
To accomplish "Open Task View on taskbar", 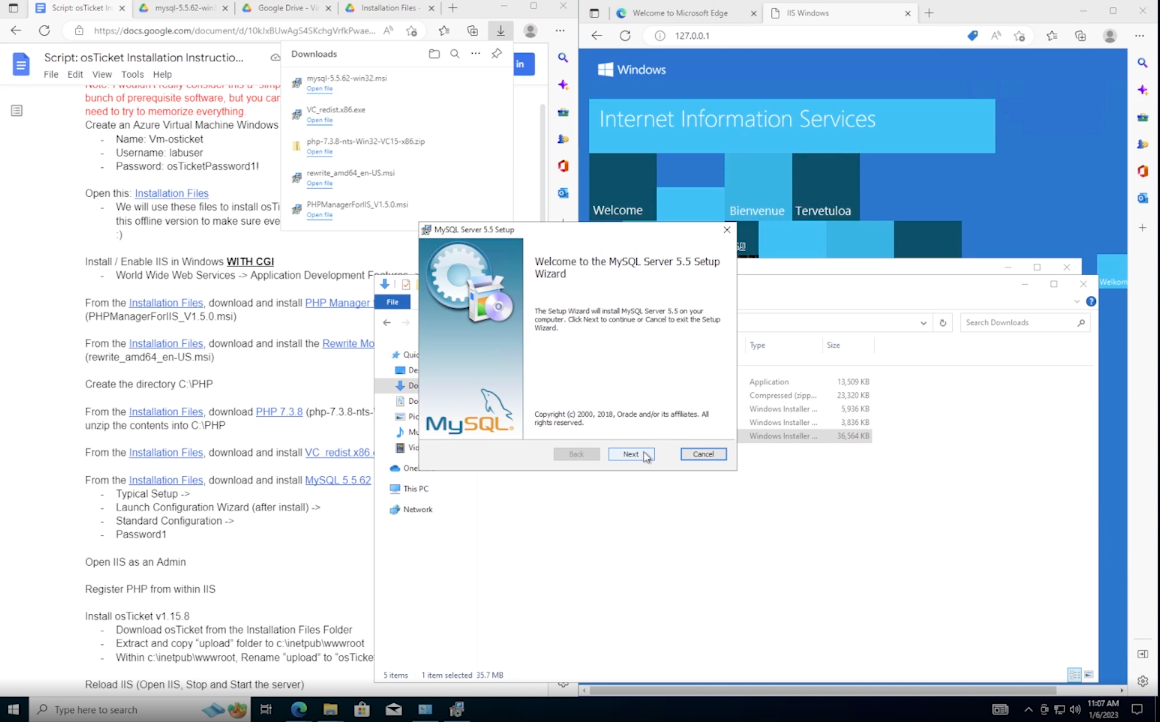I will coord(266,709).
